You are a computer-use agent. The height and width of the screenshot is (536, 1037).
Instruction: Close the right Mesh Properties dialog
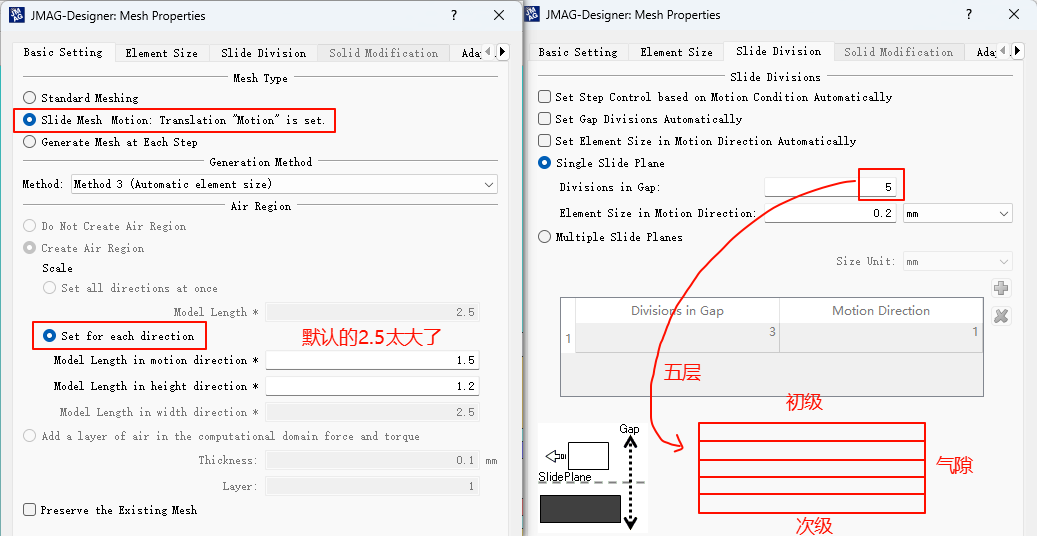point(1014,15)
